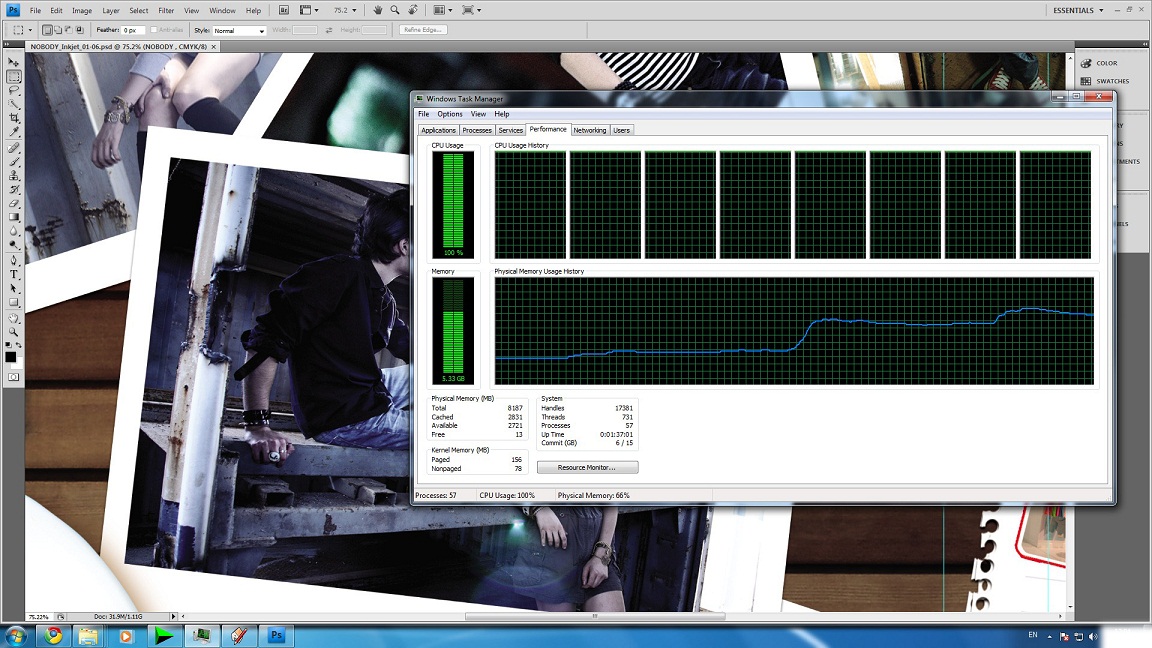Click the Zoom tool in application bar
This screenshot has height=648, width=1152.
pyautogui.click(x=395, y=10)
